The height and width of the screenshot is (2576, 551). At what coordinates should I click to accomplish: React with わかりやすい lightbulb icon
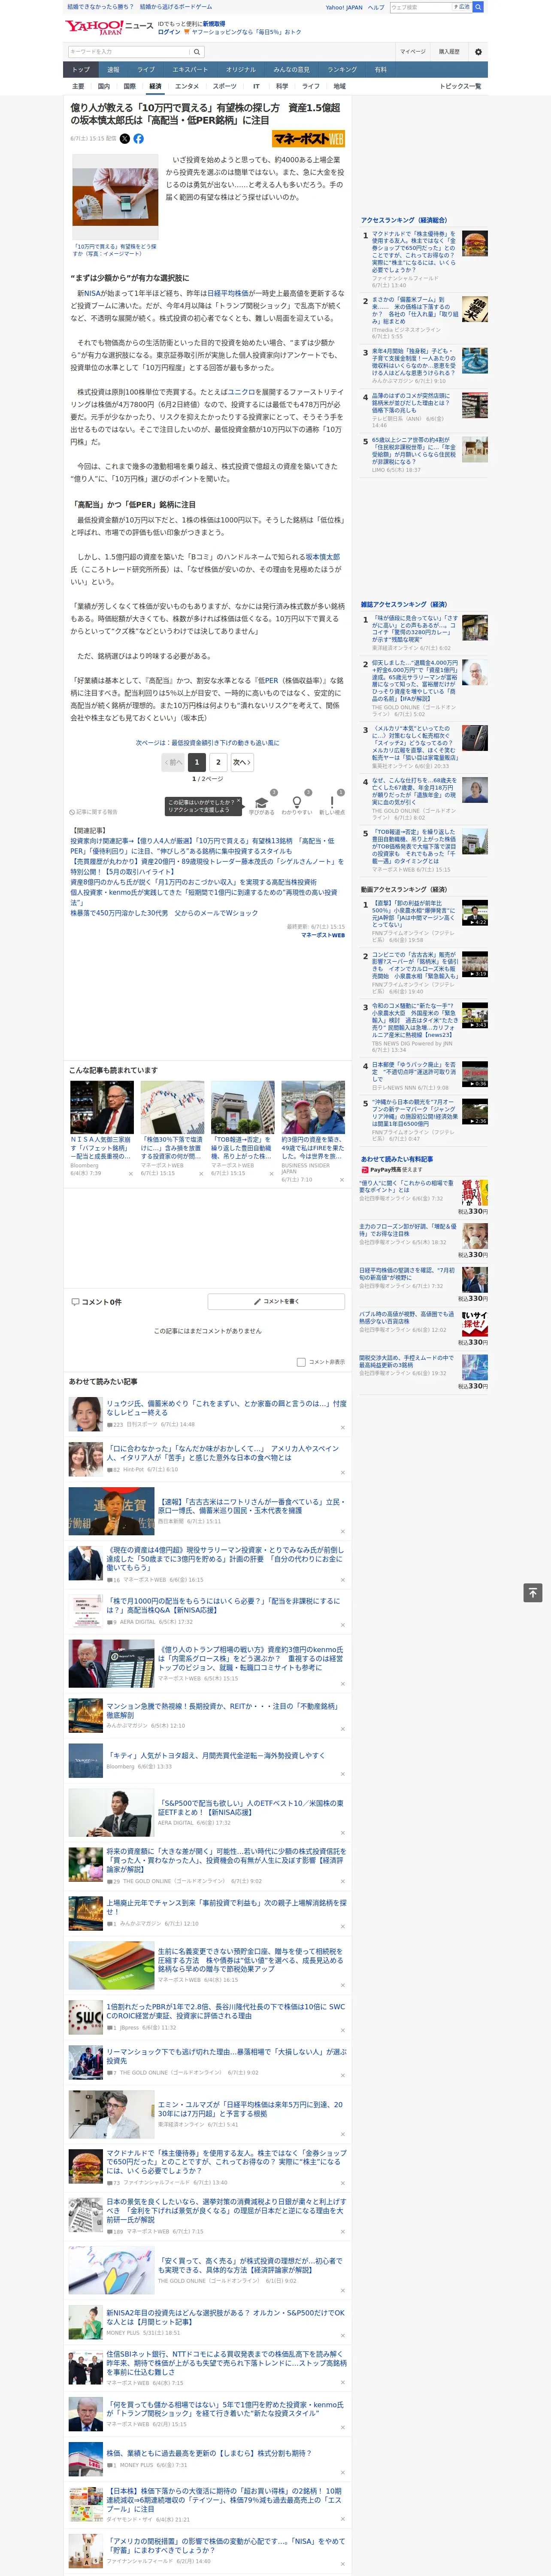pyautogui.click(x=296, y=802)
